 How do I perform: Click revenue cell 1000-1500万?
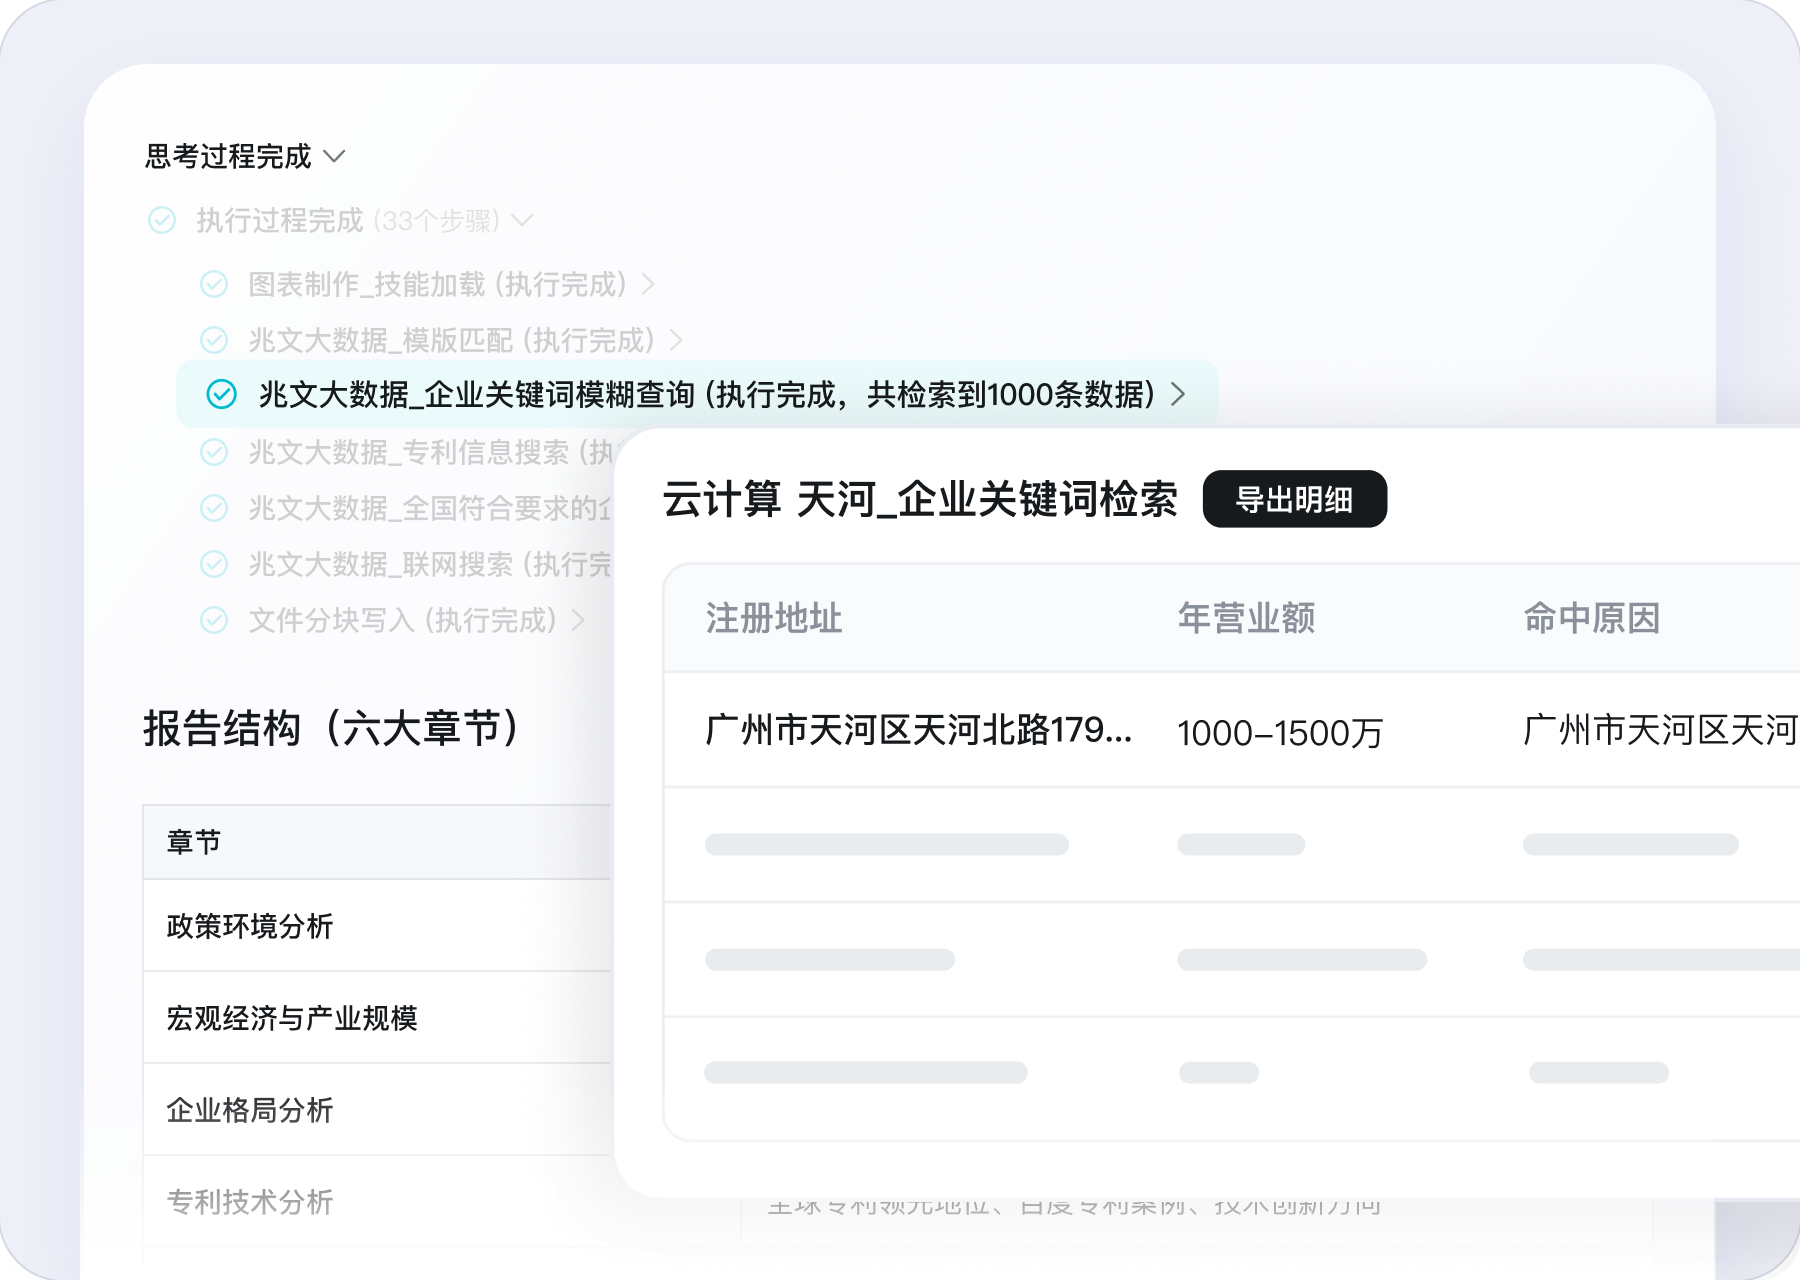(x=1280, y=733)
